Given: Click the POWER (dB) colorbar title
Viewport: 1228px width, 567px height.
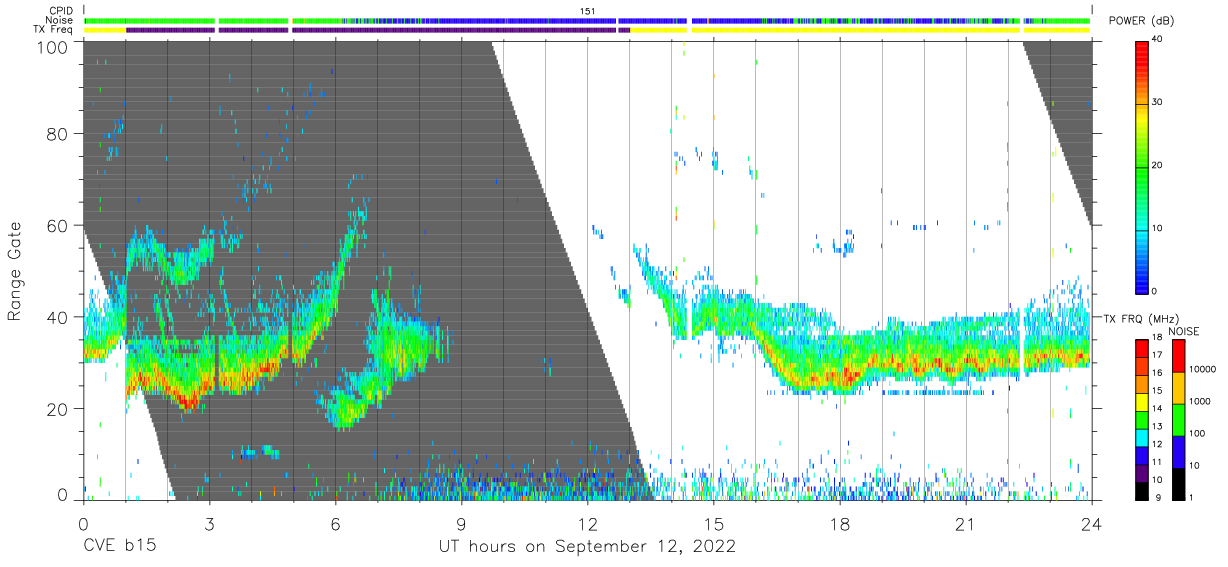Looking at the screenshot, I should point(1141,20).
